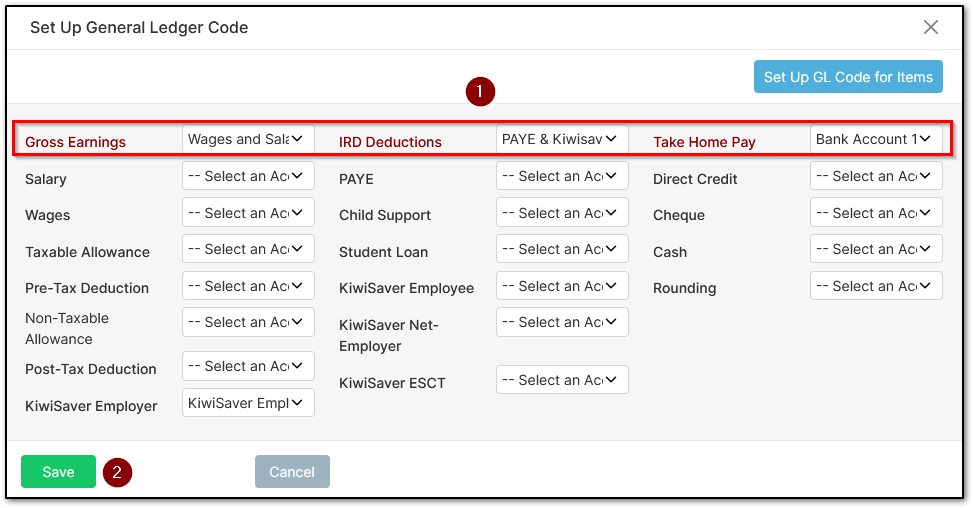Pick an account for Pre-Tax Deduction
This screenshot has height=508, width=973.
(248, 286)
